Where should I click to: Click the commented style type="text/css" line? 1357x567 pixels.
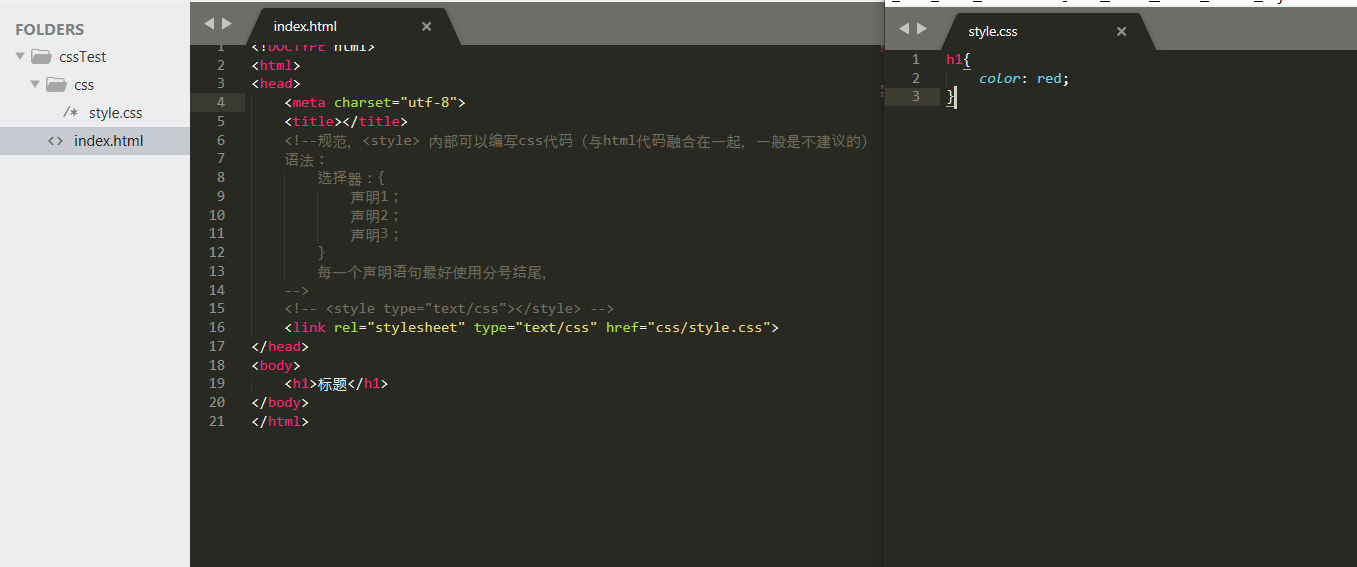pyautogui.click(x=449, y=309)
